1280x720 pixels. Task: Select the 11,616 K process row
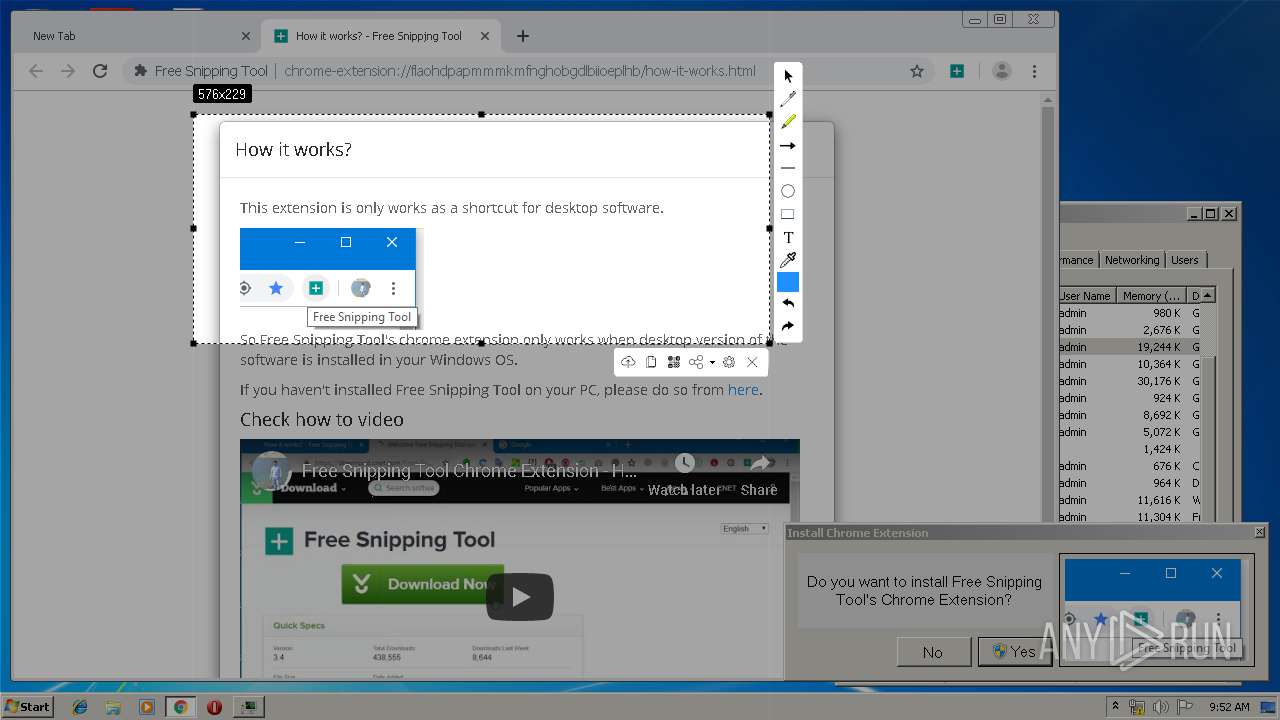point(1130,500)
